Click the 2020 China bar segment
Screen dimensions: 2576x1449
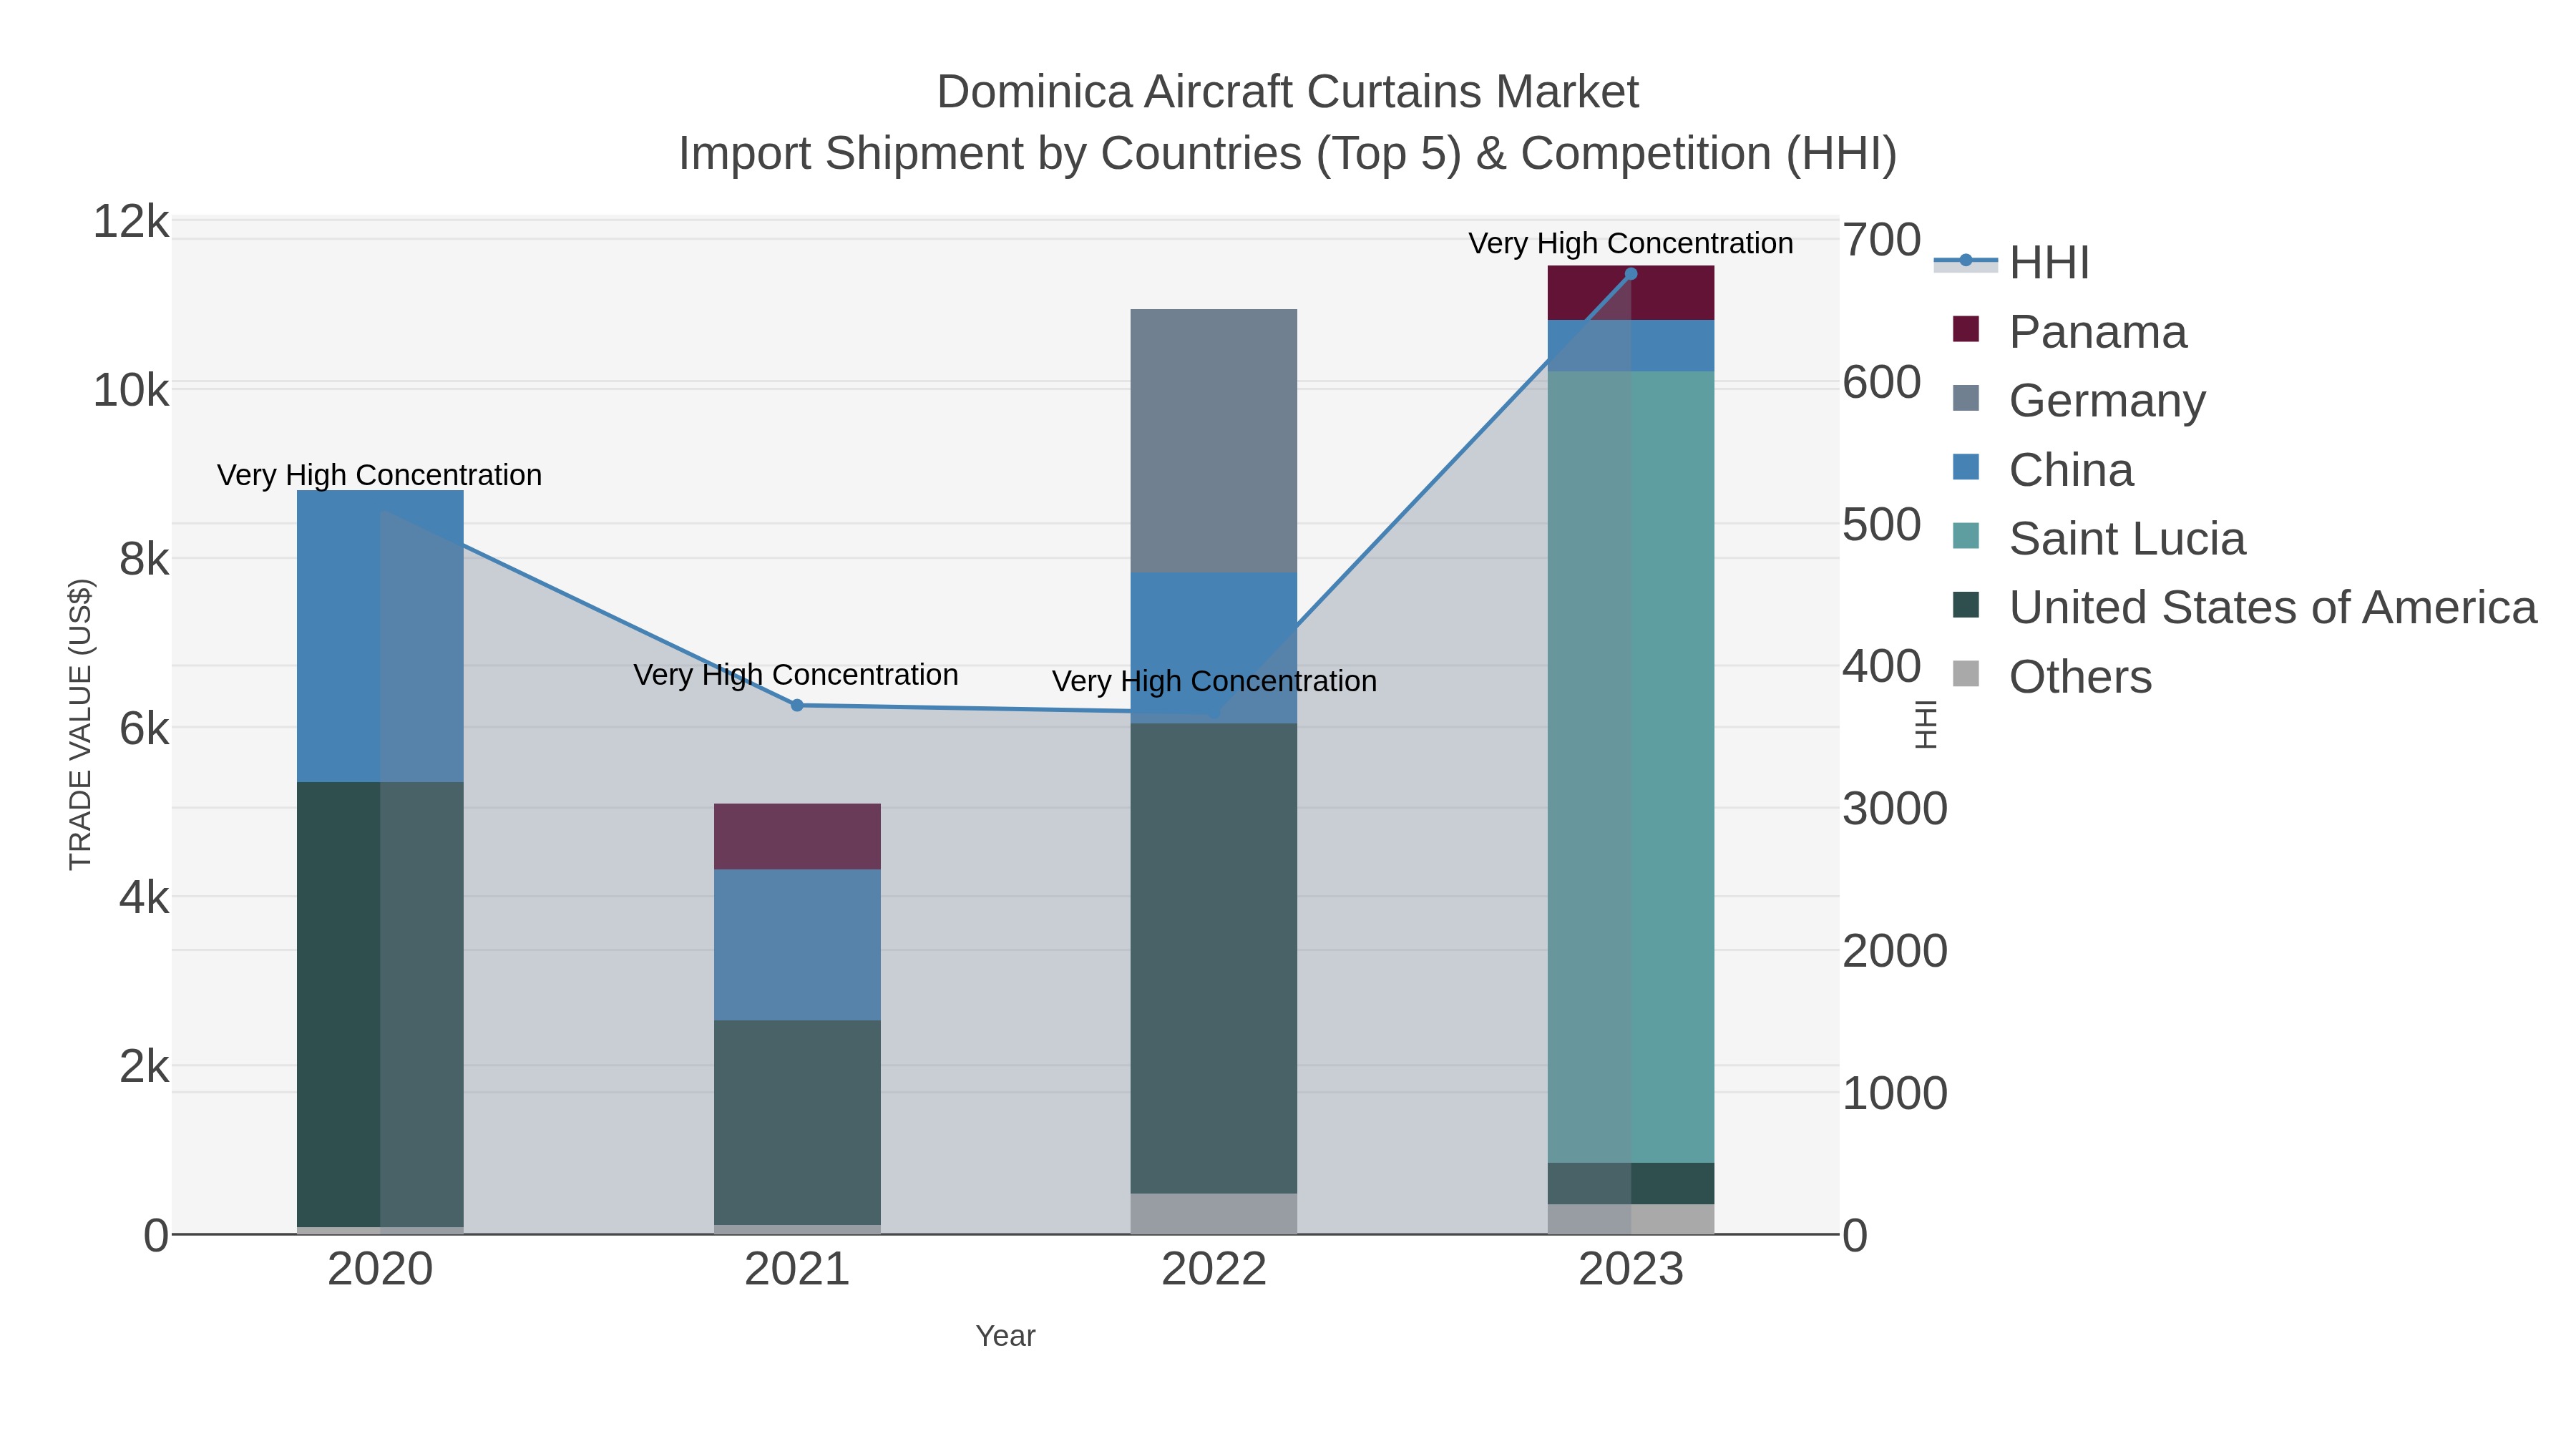pos(380,636)
